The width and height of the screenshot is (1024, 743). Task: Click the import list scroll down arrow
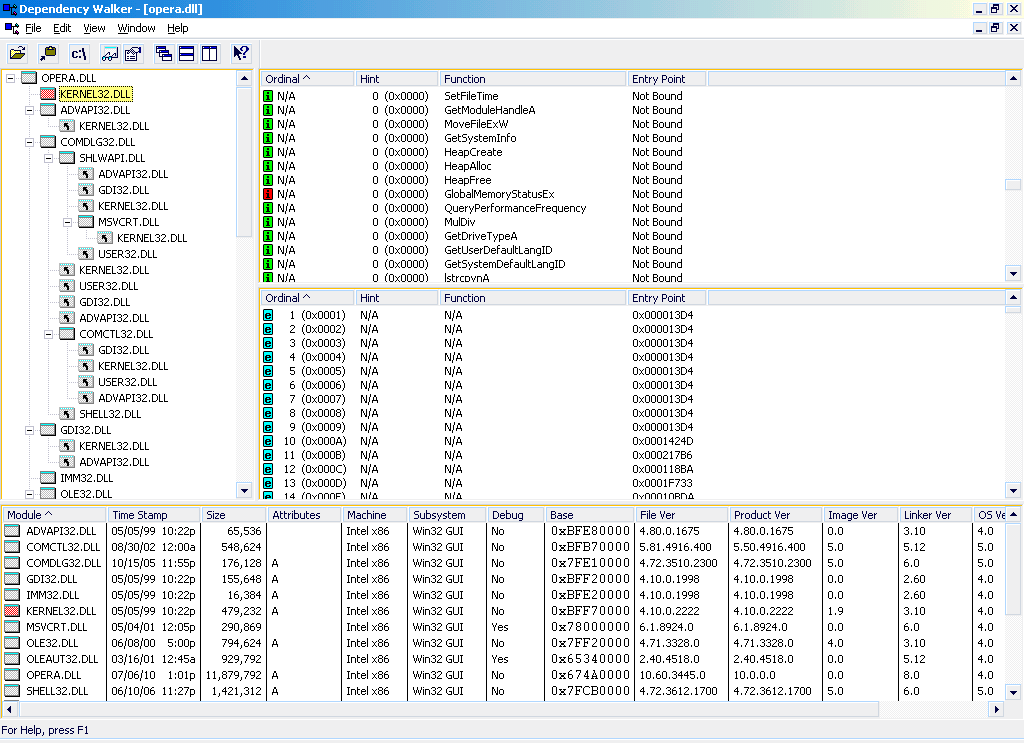[1013, 274]
